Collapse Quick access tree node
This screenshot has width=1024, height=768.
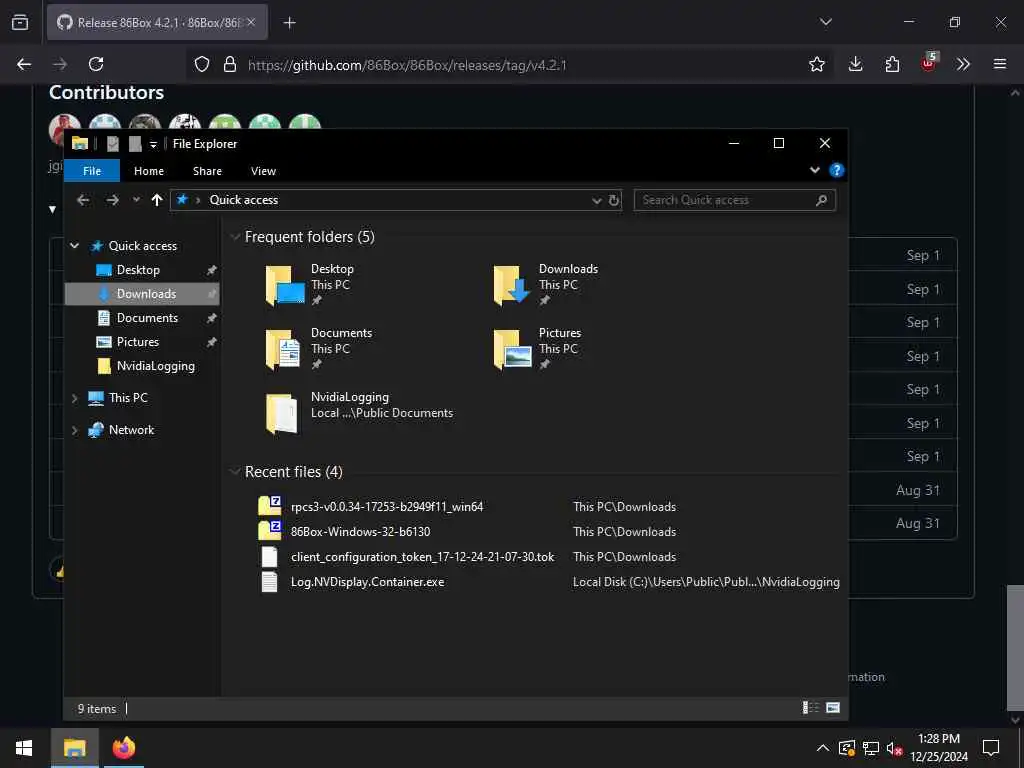click(74, 246)
